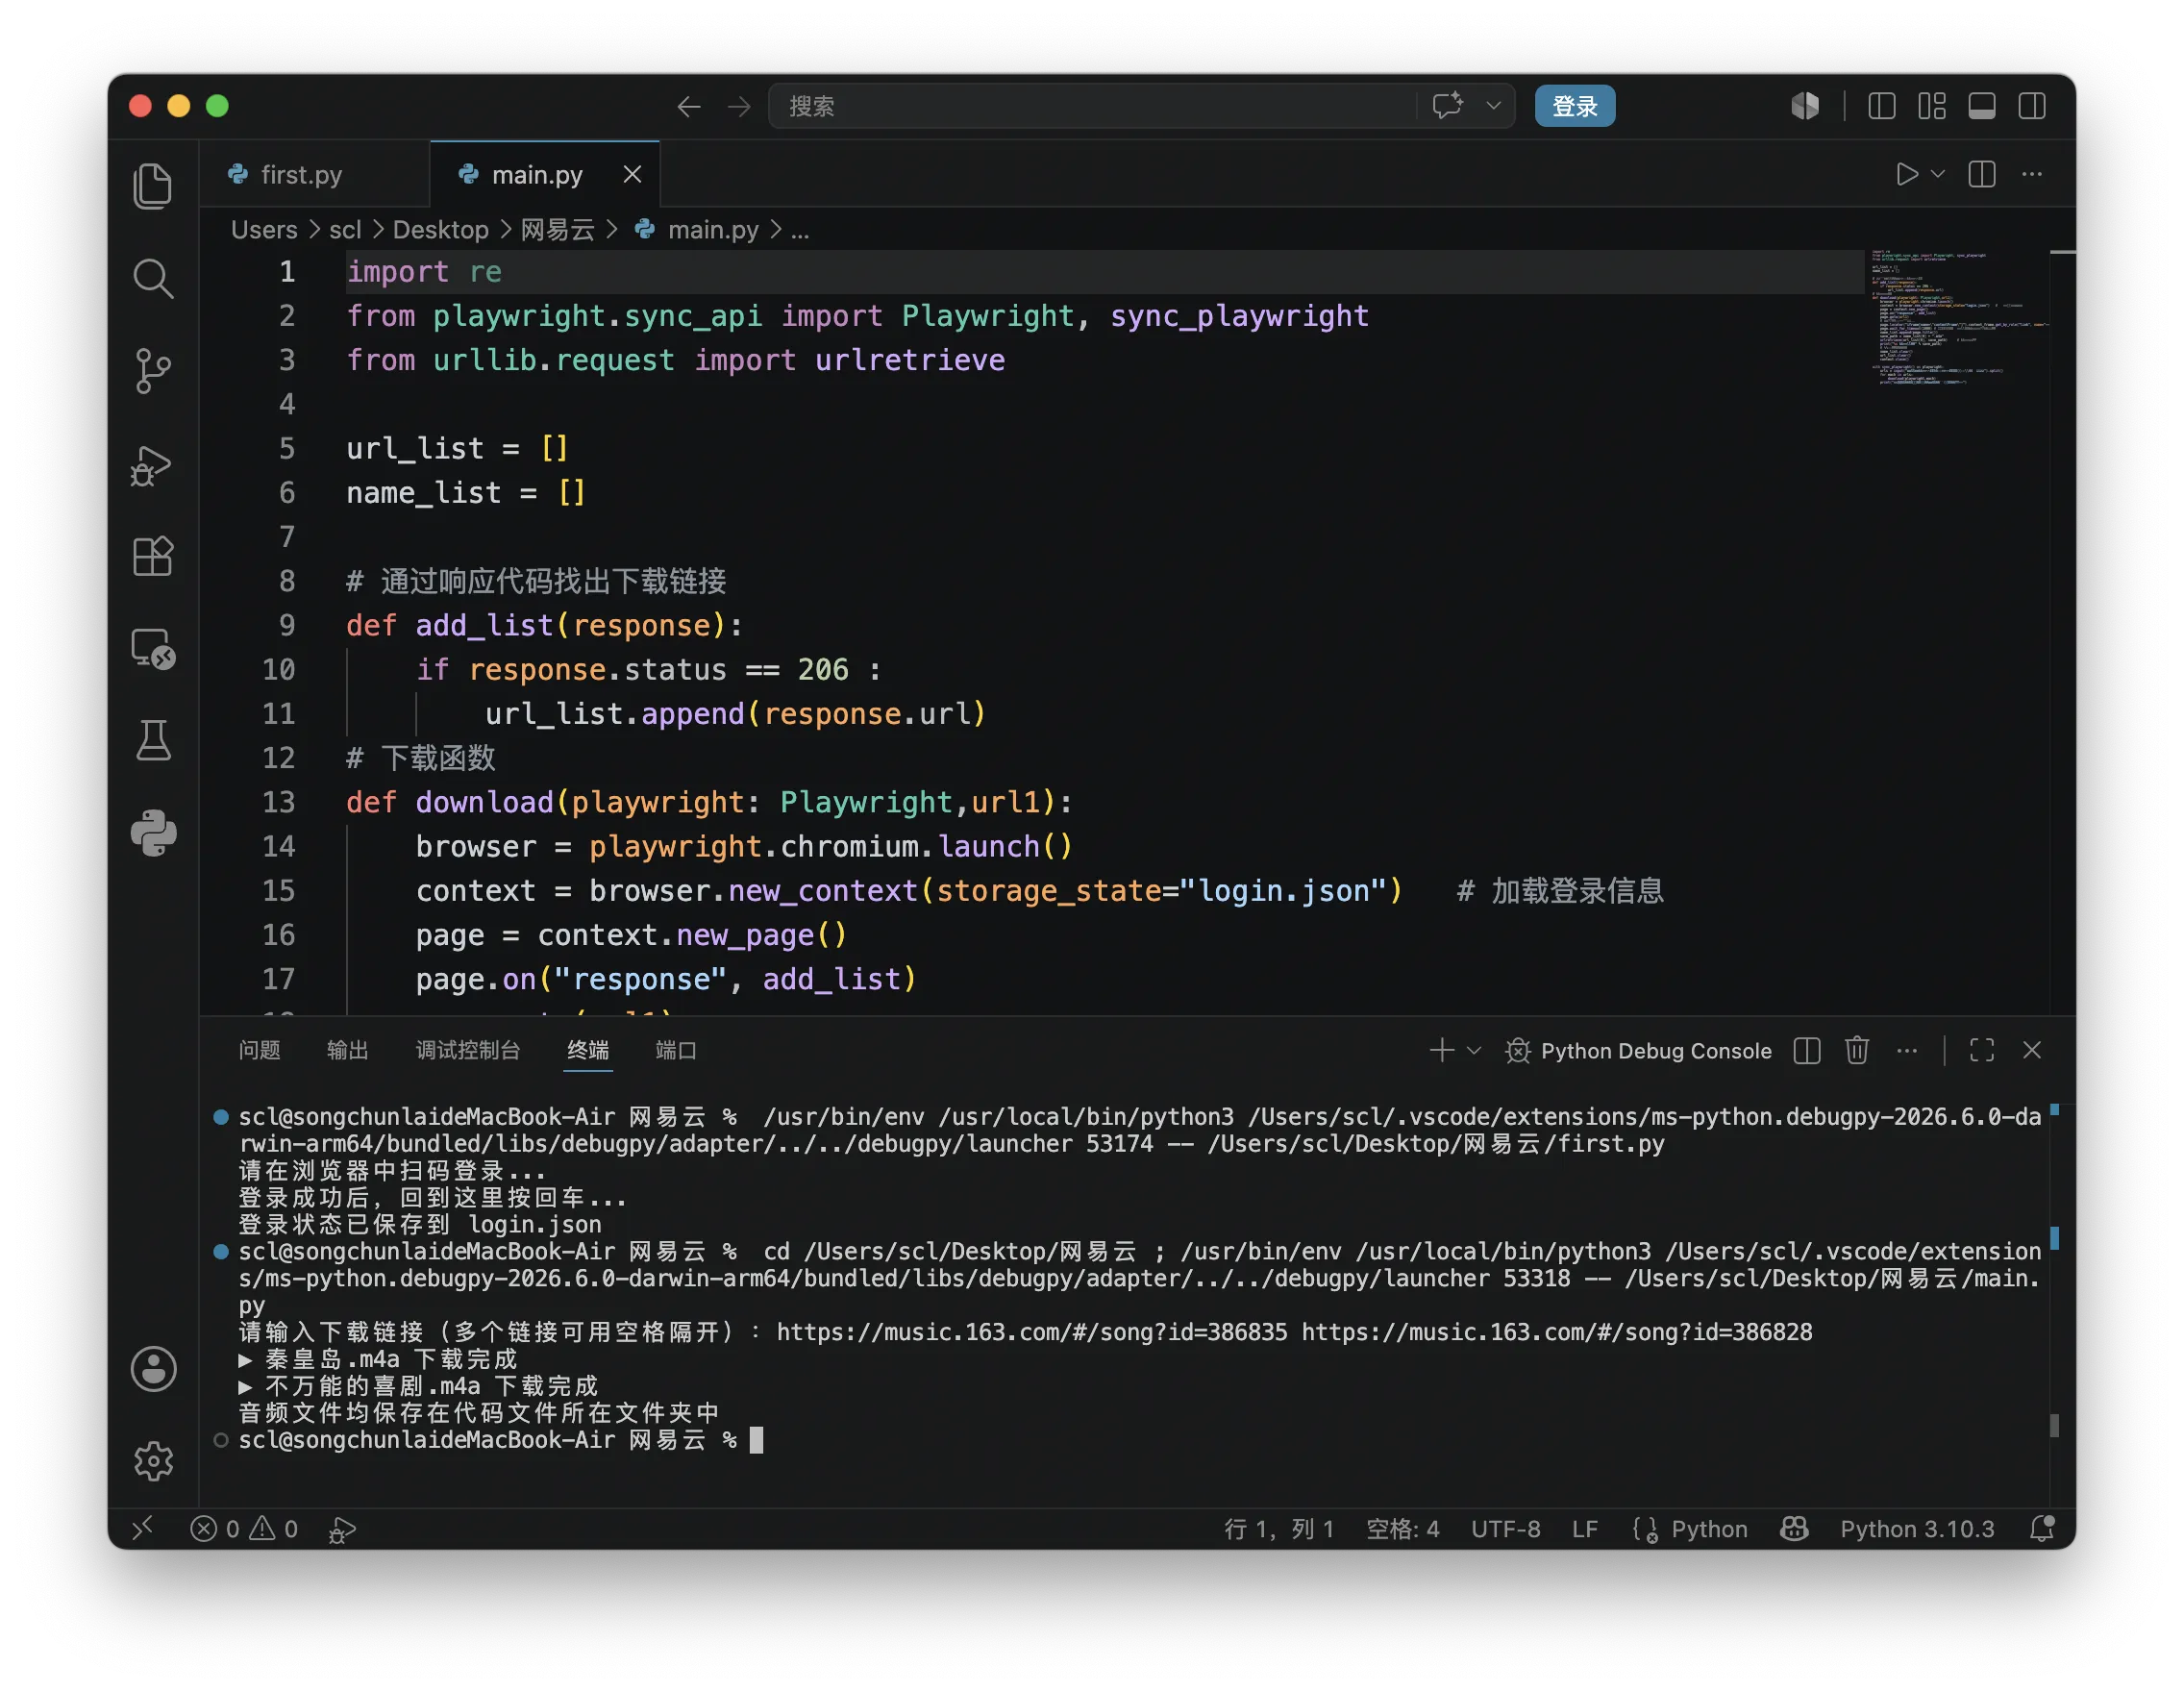
Task: Click the search box in title bar
Action: point(1090,106)
